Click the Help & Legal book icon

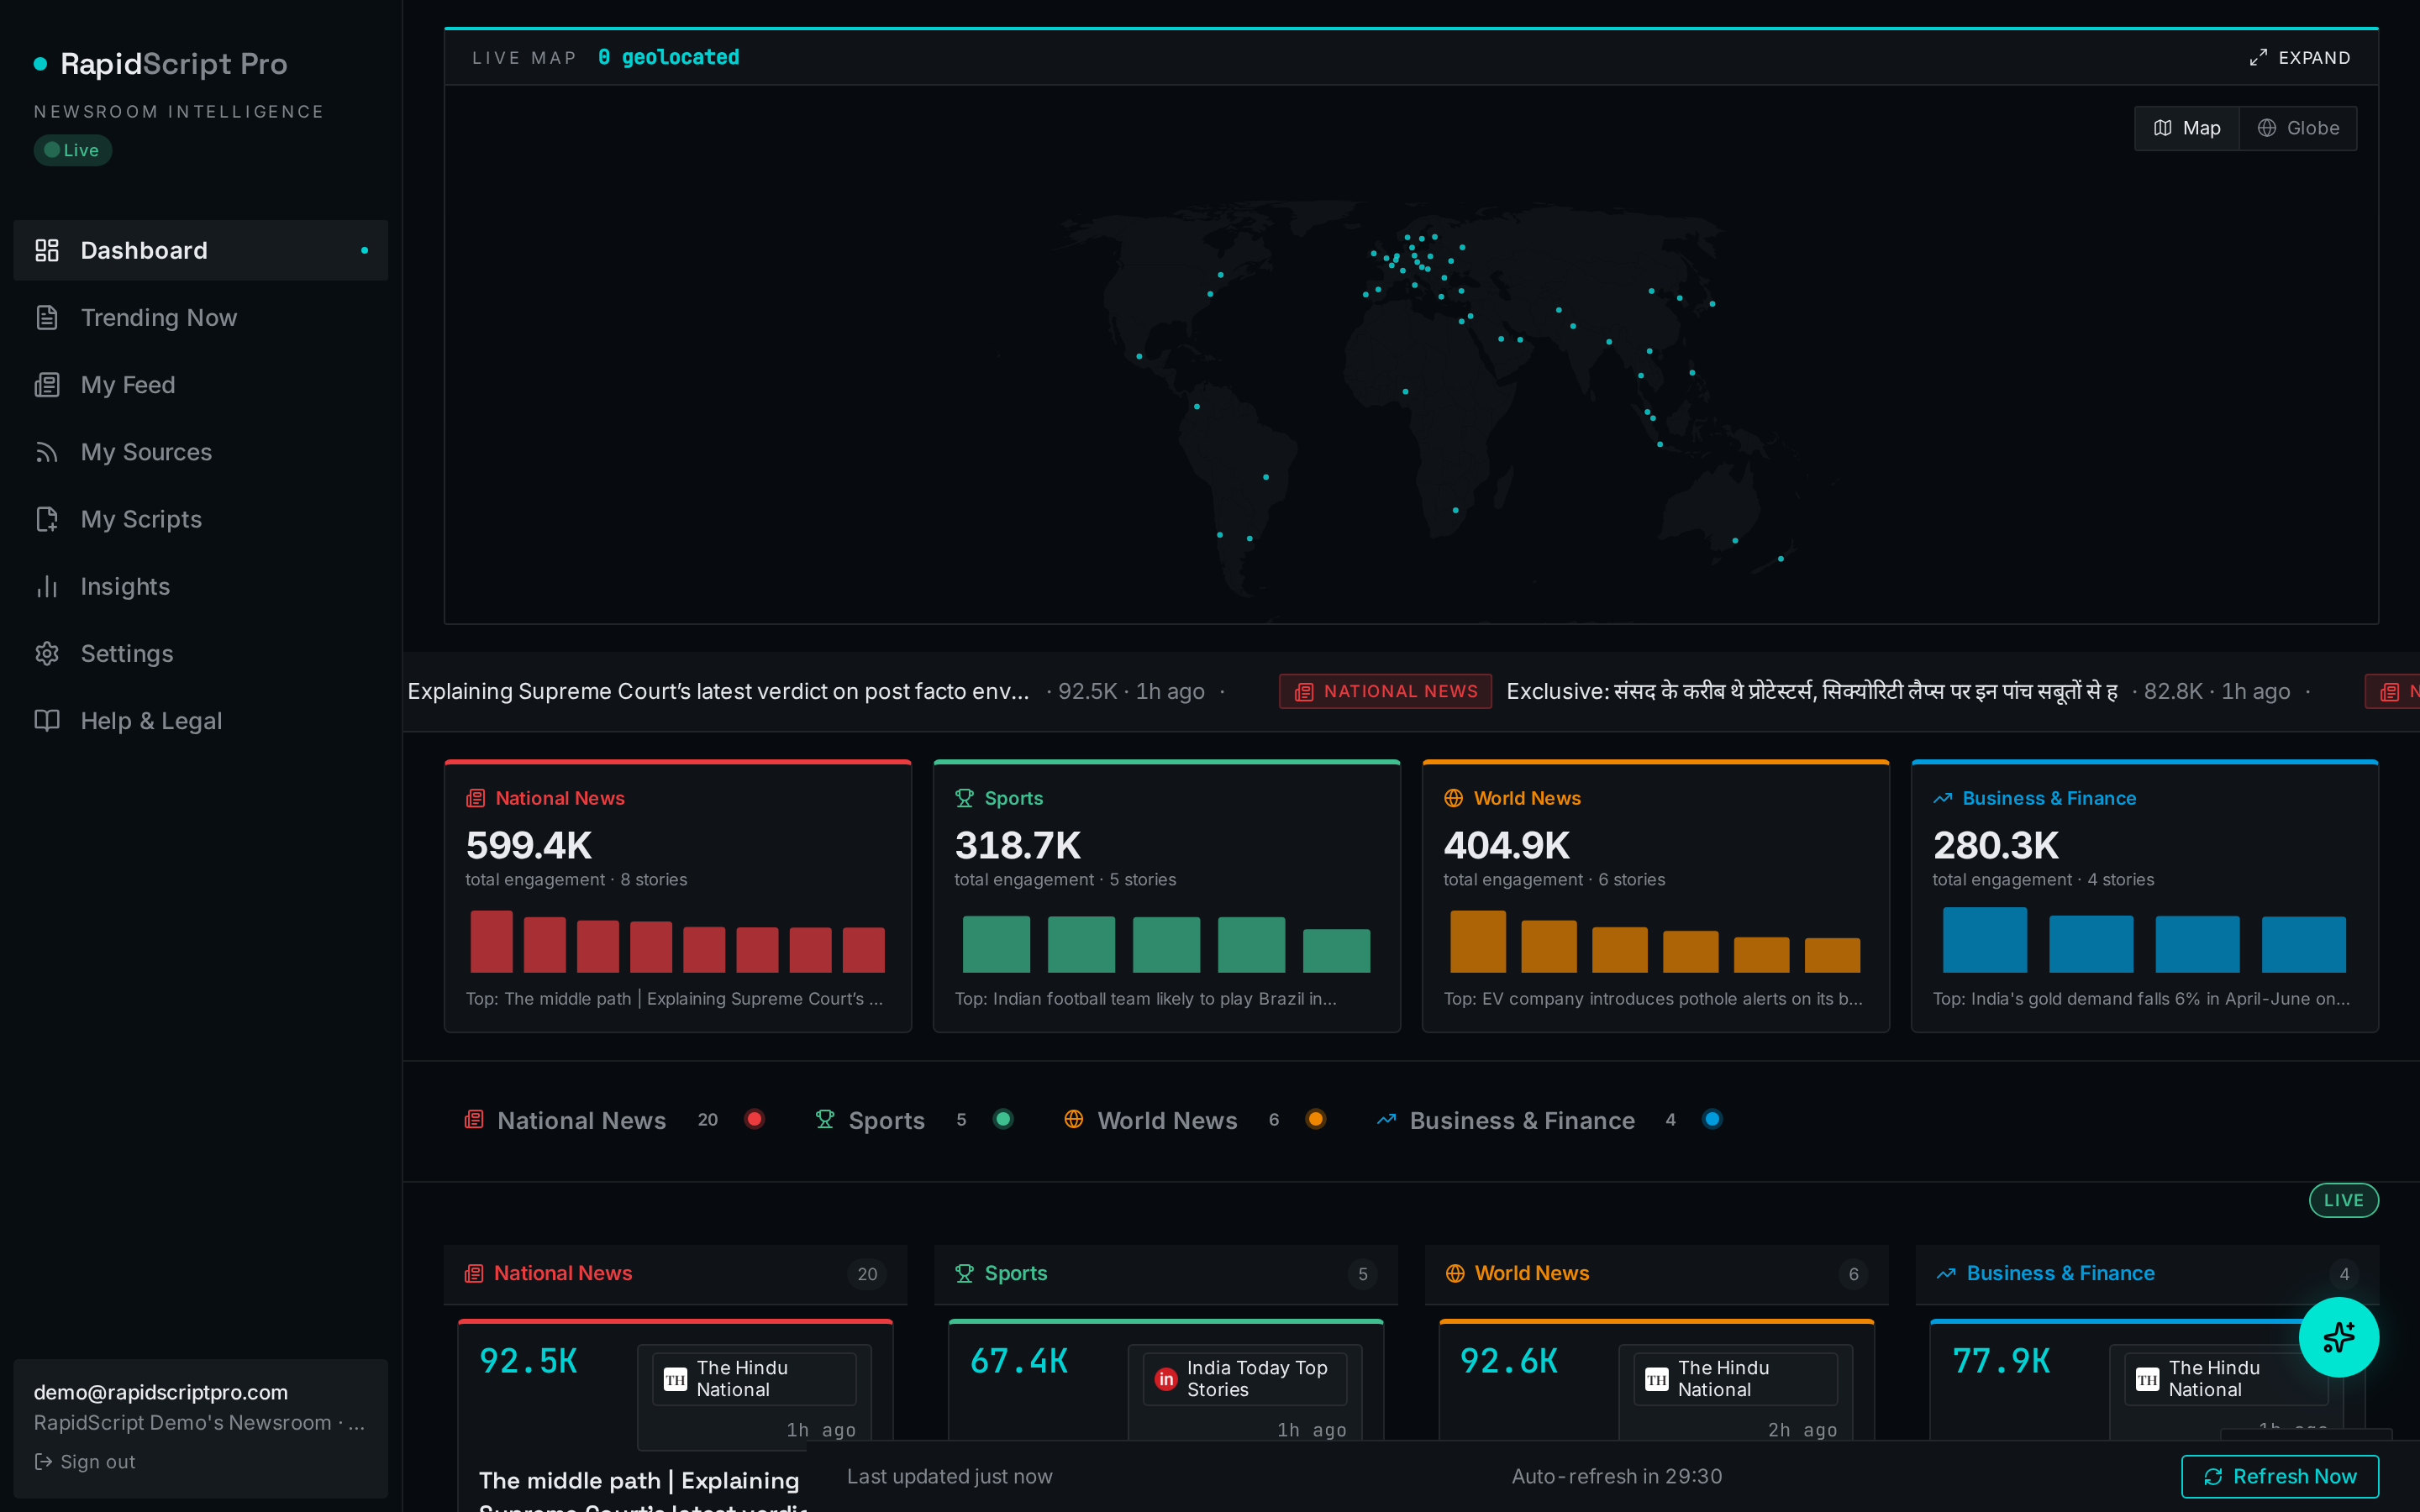point(47,720)
